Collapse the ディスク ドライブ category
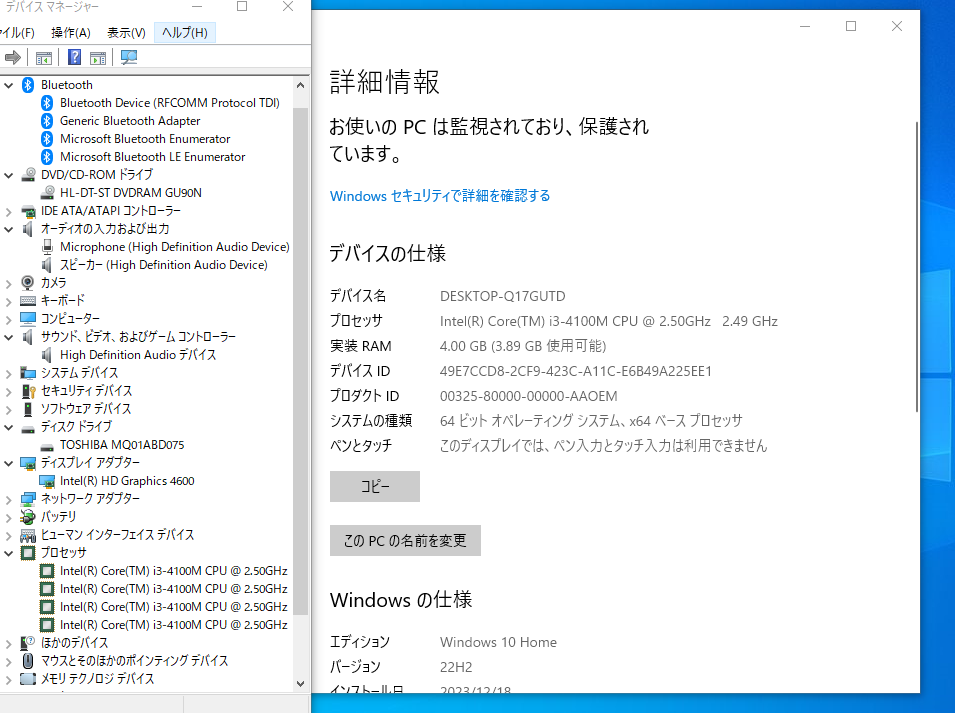This screenshot has height=713, width=955. pos(9,427)
